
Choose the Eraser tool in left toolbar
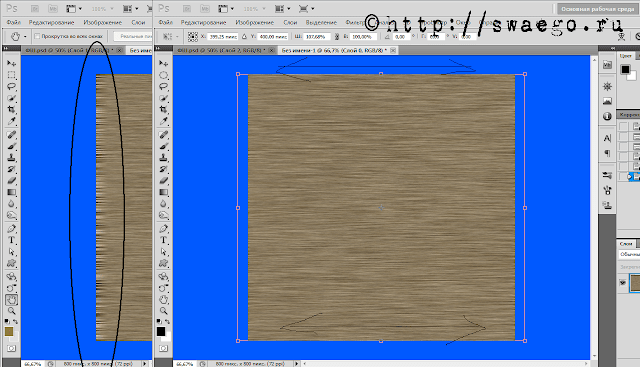click(11, 180)
